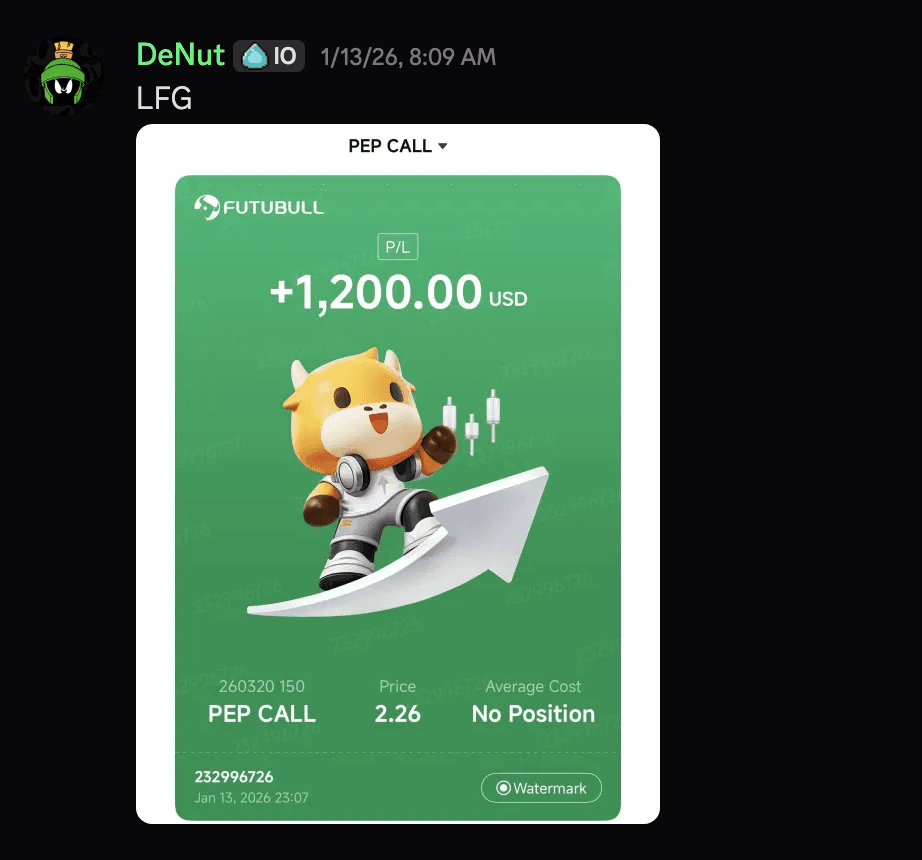Click the Average Cost No Position field

point(533,702)
